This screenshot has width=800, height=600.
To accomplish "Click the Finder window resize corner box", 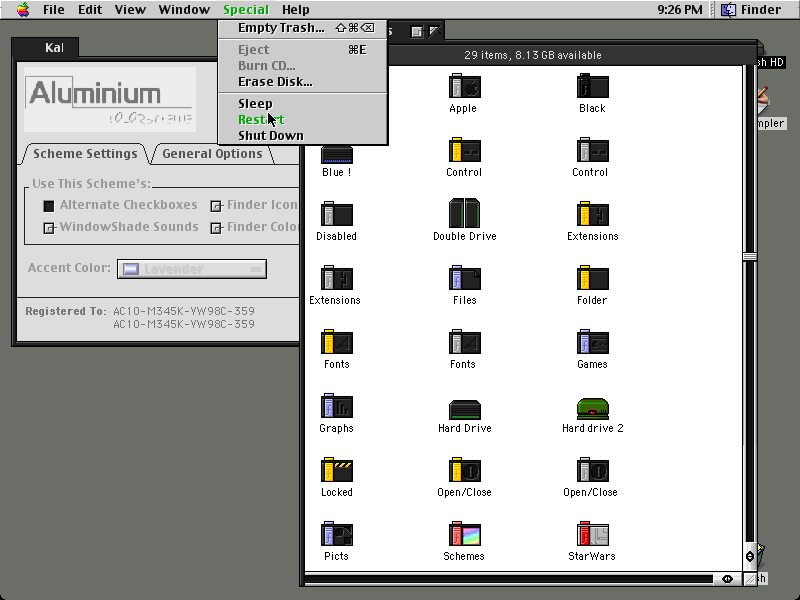I will click(749, 579).
